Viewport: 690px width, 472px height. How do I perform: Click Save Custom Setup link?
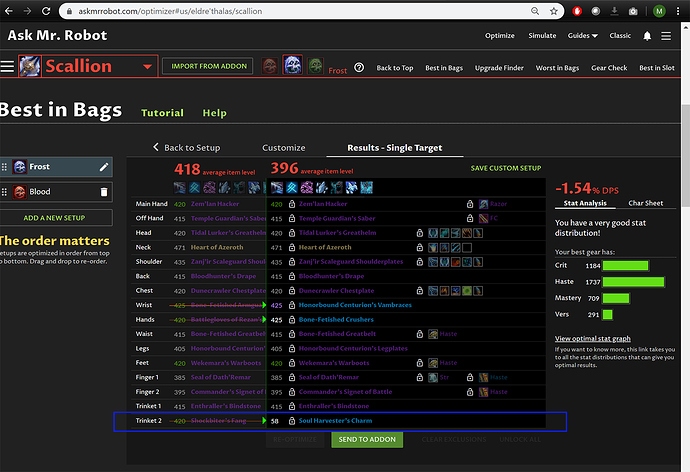coord(506,168)
